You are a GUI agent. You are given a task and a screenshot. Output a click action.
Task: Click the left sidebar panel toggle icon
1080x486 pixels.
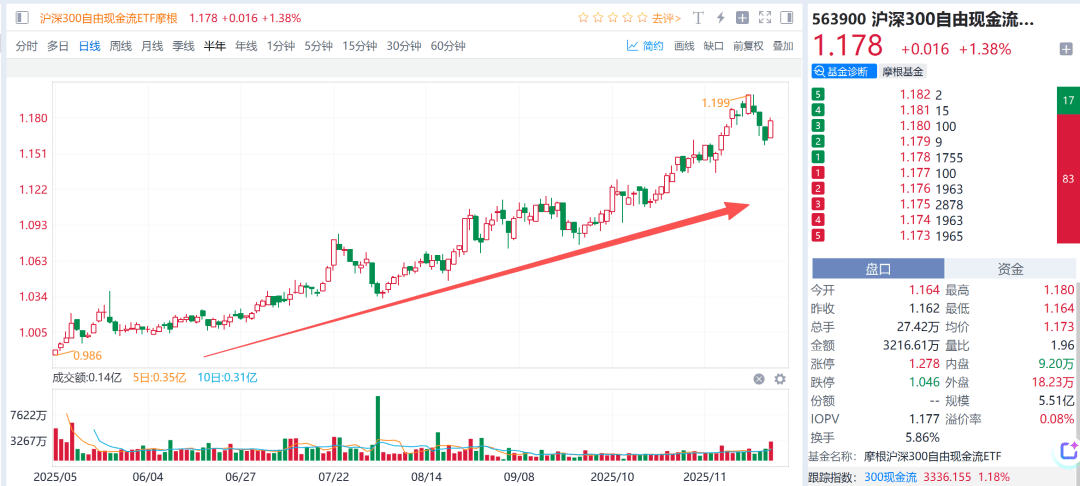[x=23, y=18]
